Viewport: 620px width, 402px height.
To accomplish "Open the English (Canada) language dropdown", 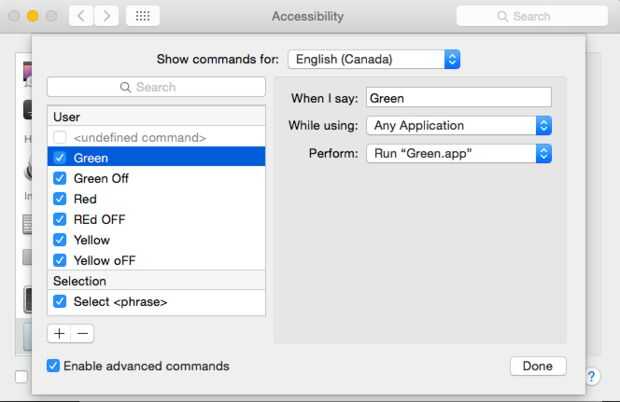I will [374, 59].
